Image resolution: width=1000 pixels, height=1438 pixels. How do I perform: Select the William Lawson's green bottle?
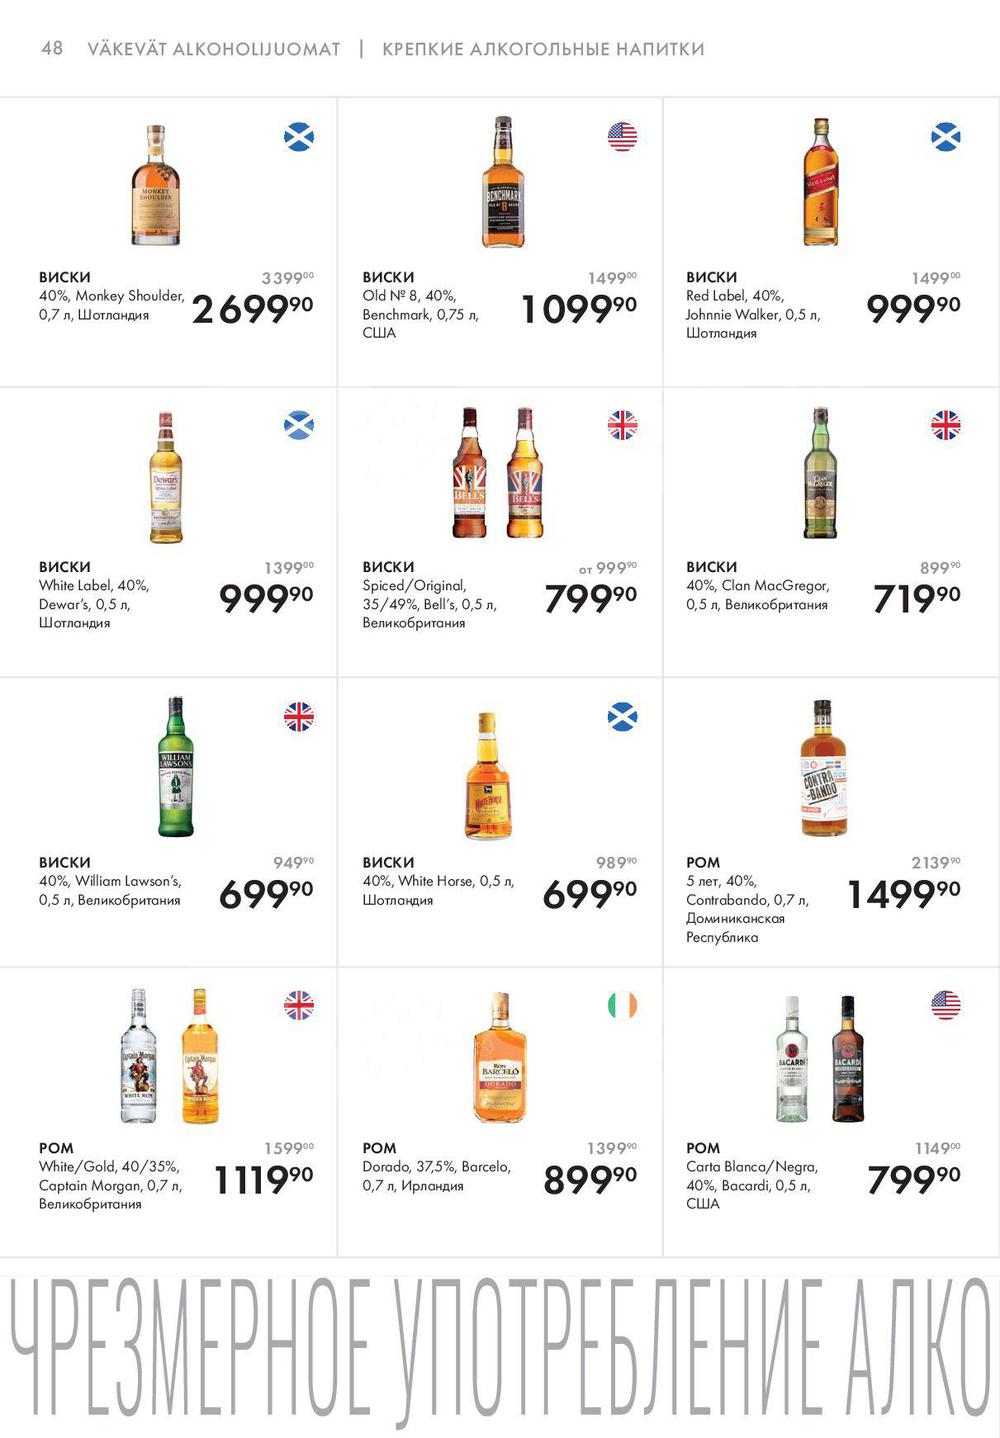(x=176, y=767)
